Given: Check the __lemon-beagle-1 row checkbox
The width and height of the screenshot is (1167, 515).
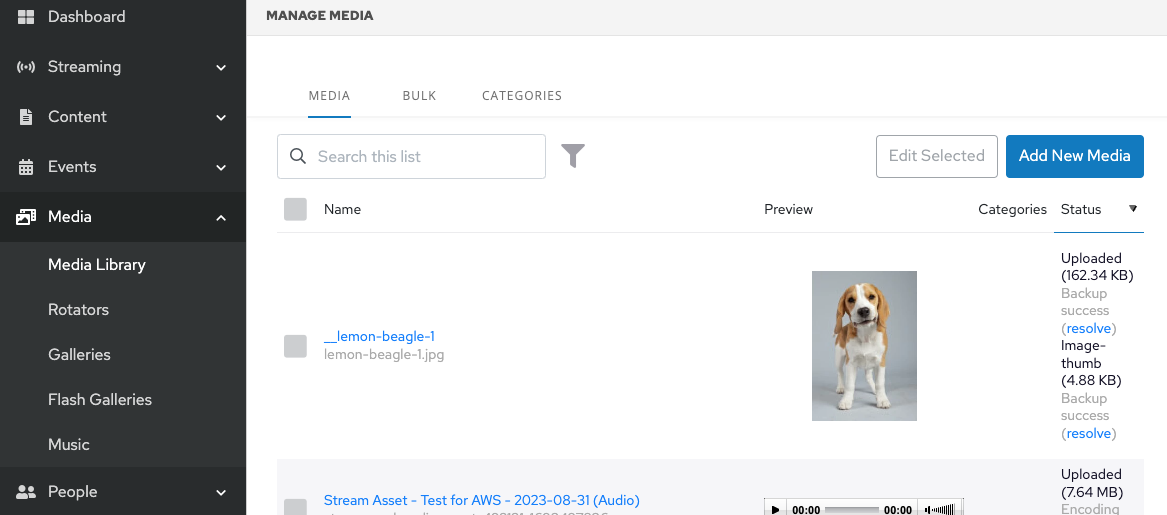Looking at the screenshot, I should point(295,346).
